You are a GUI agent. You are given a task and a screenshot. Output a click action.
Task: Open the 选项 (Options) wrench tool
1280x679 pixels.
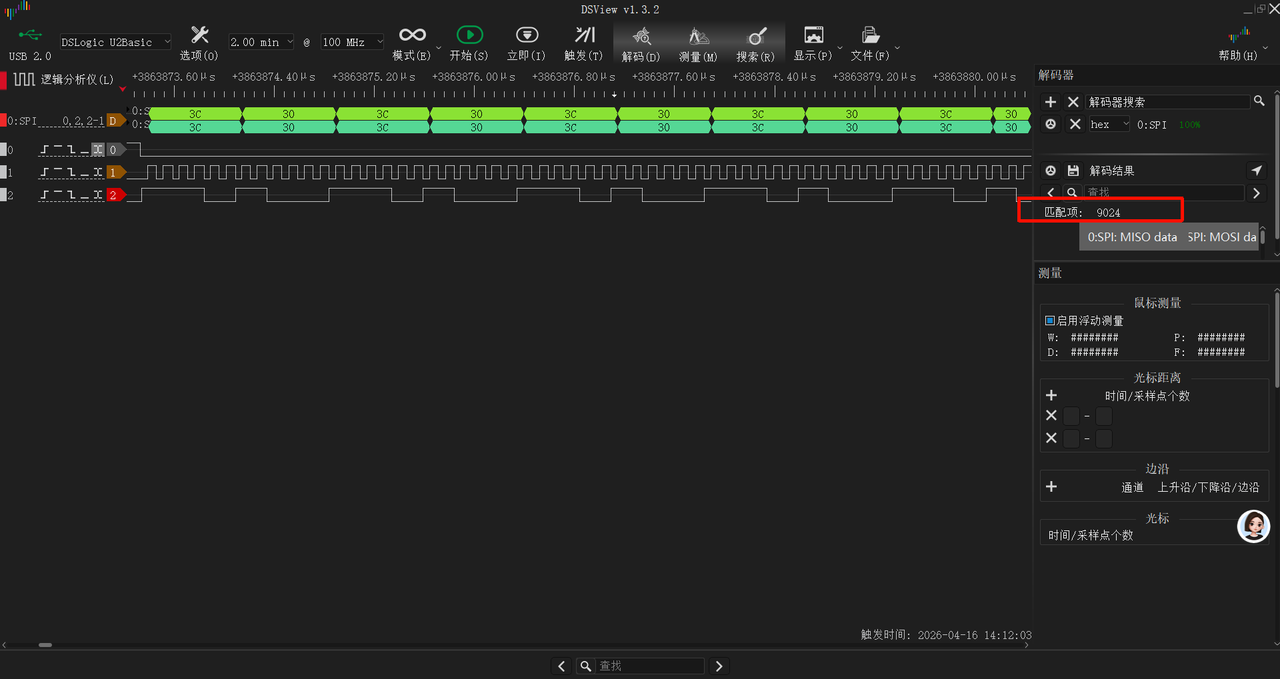(199, 41)
